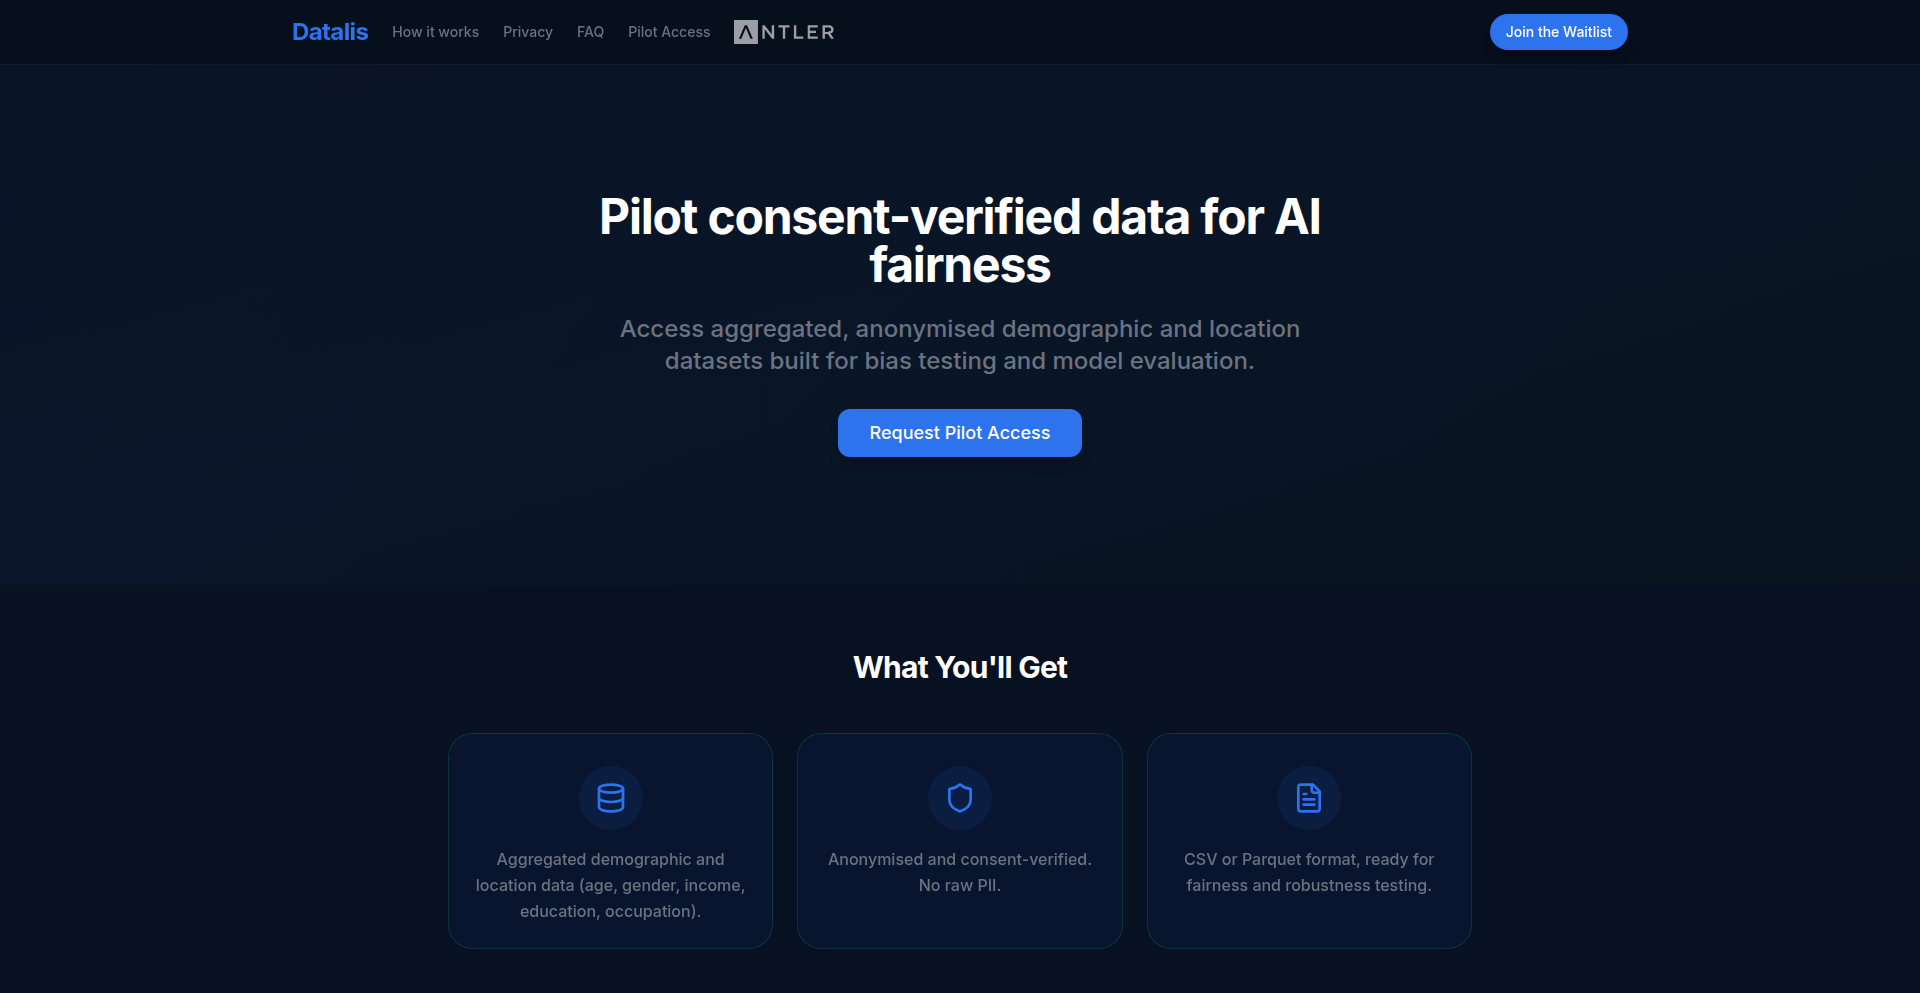The width and height of the screenshot is (1920, 993).
Task: Click the word "fairness" in the headline
Action: pos(960,266)
